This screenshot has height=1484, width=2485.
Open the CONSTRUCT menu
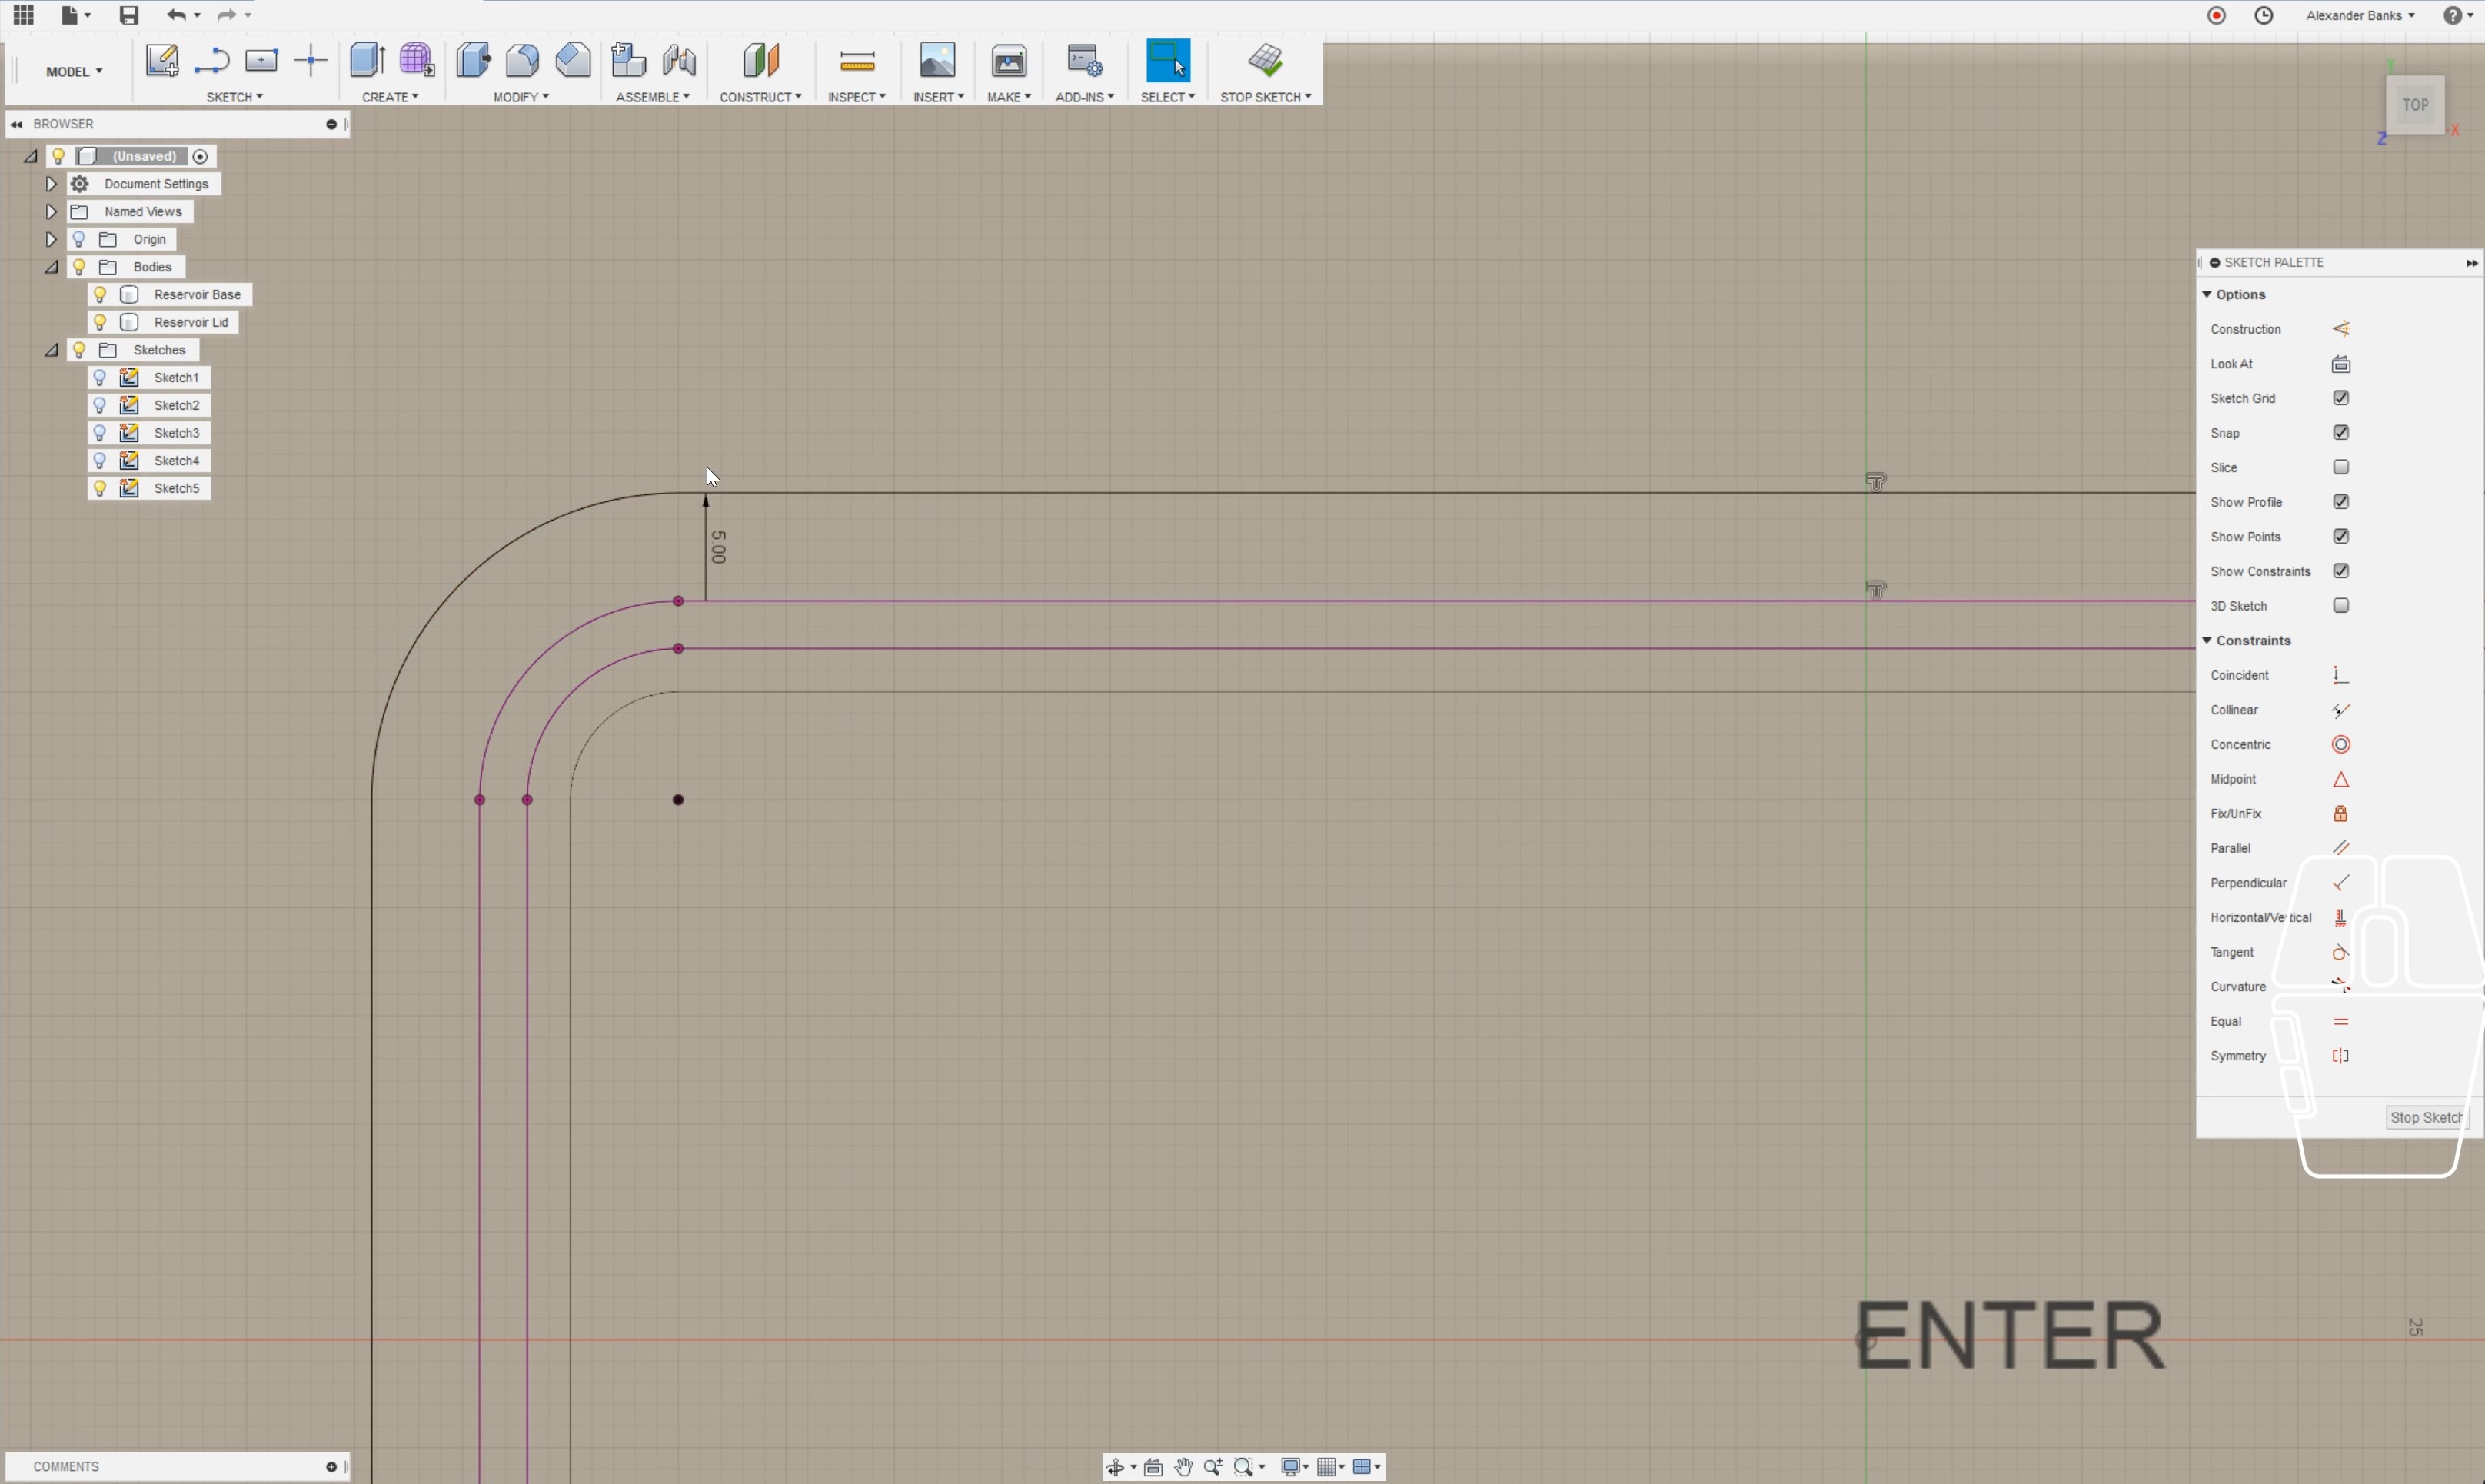759,97
